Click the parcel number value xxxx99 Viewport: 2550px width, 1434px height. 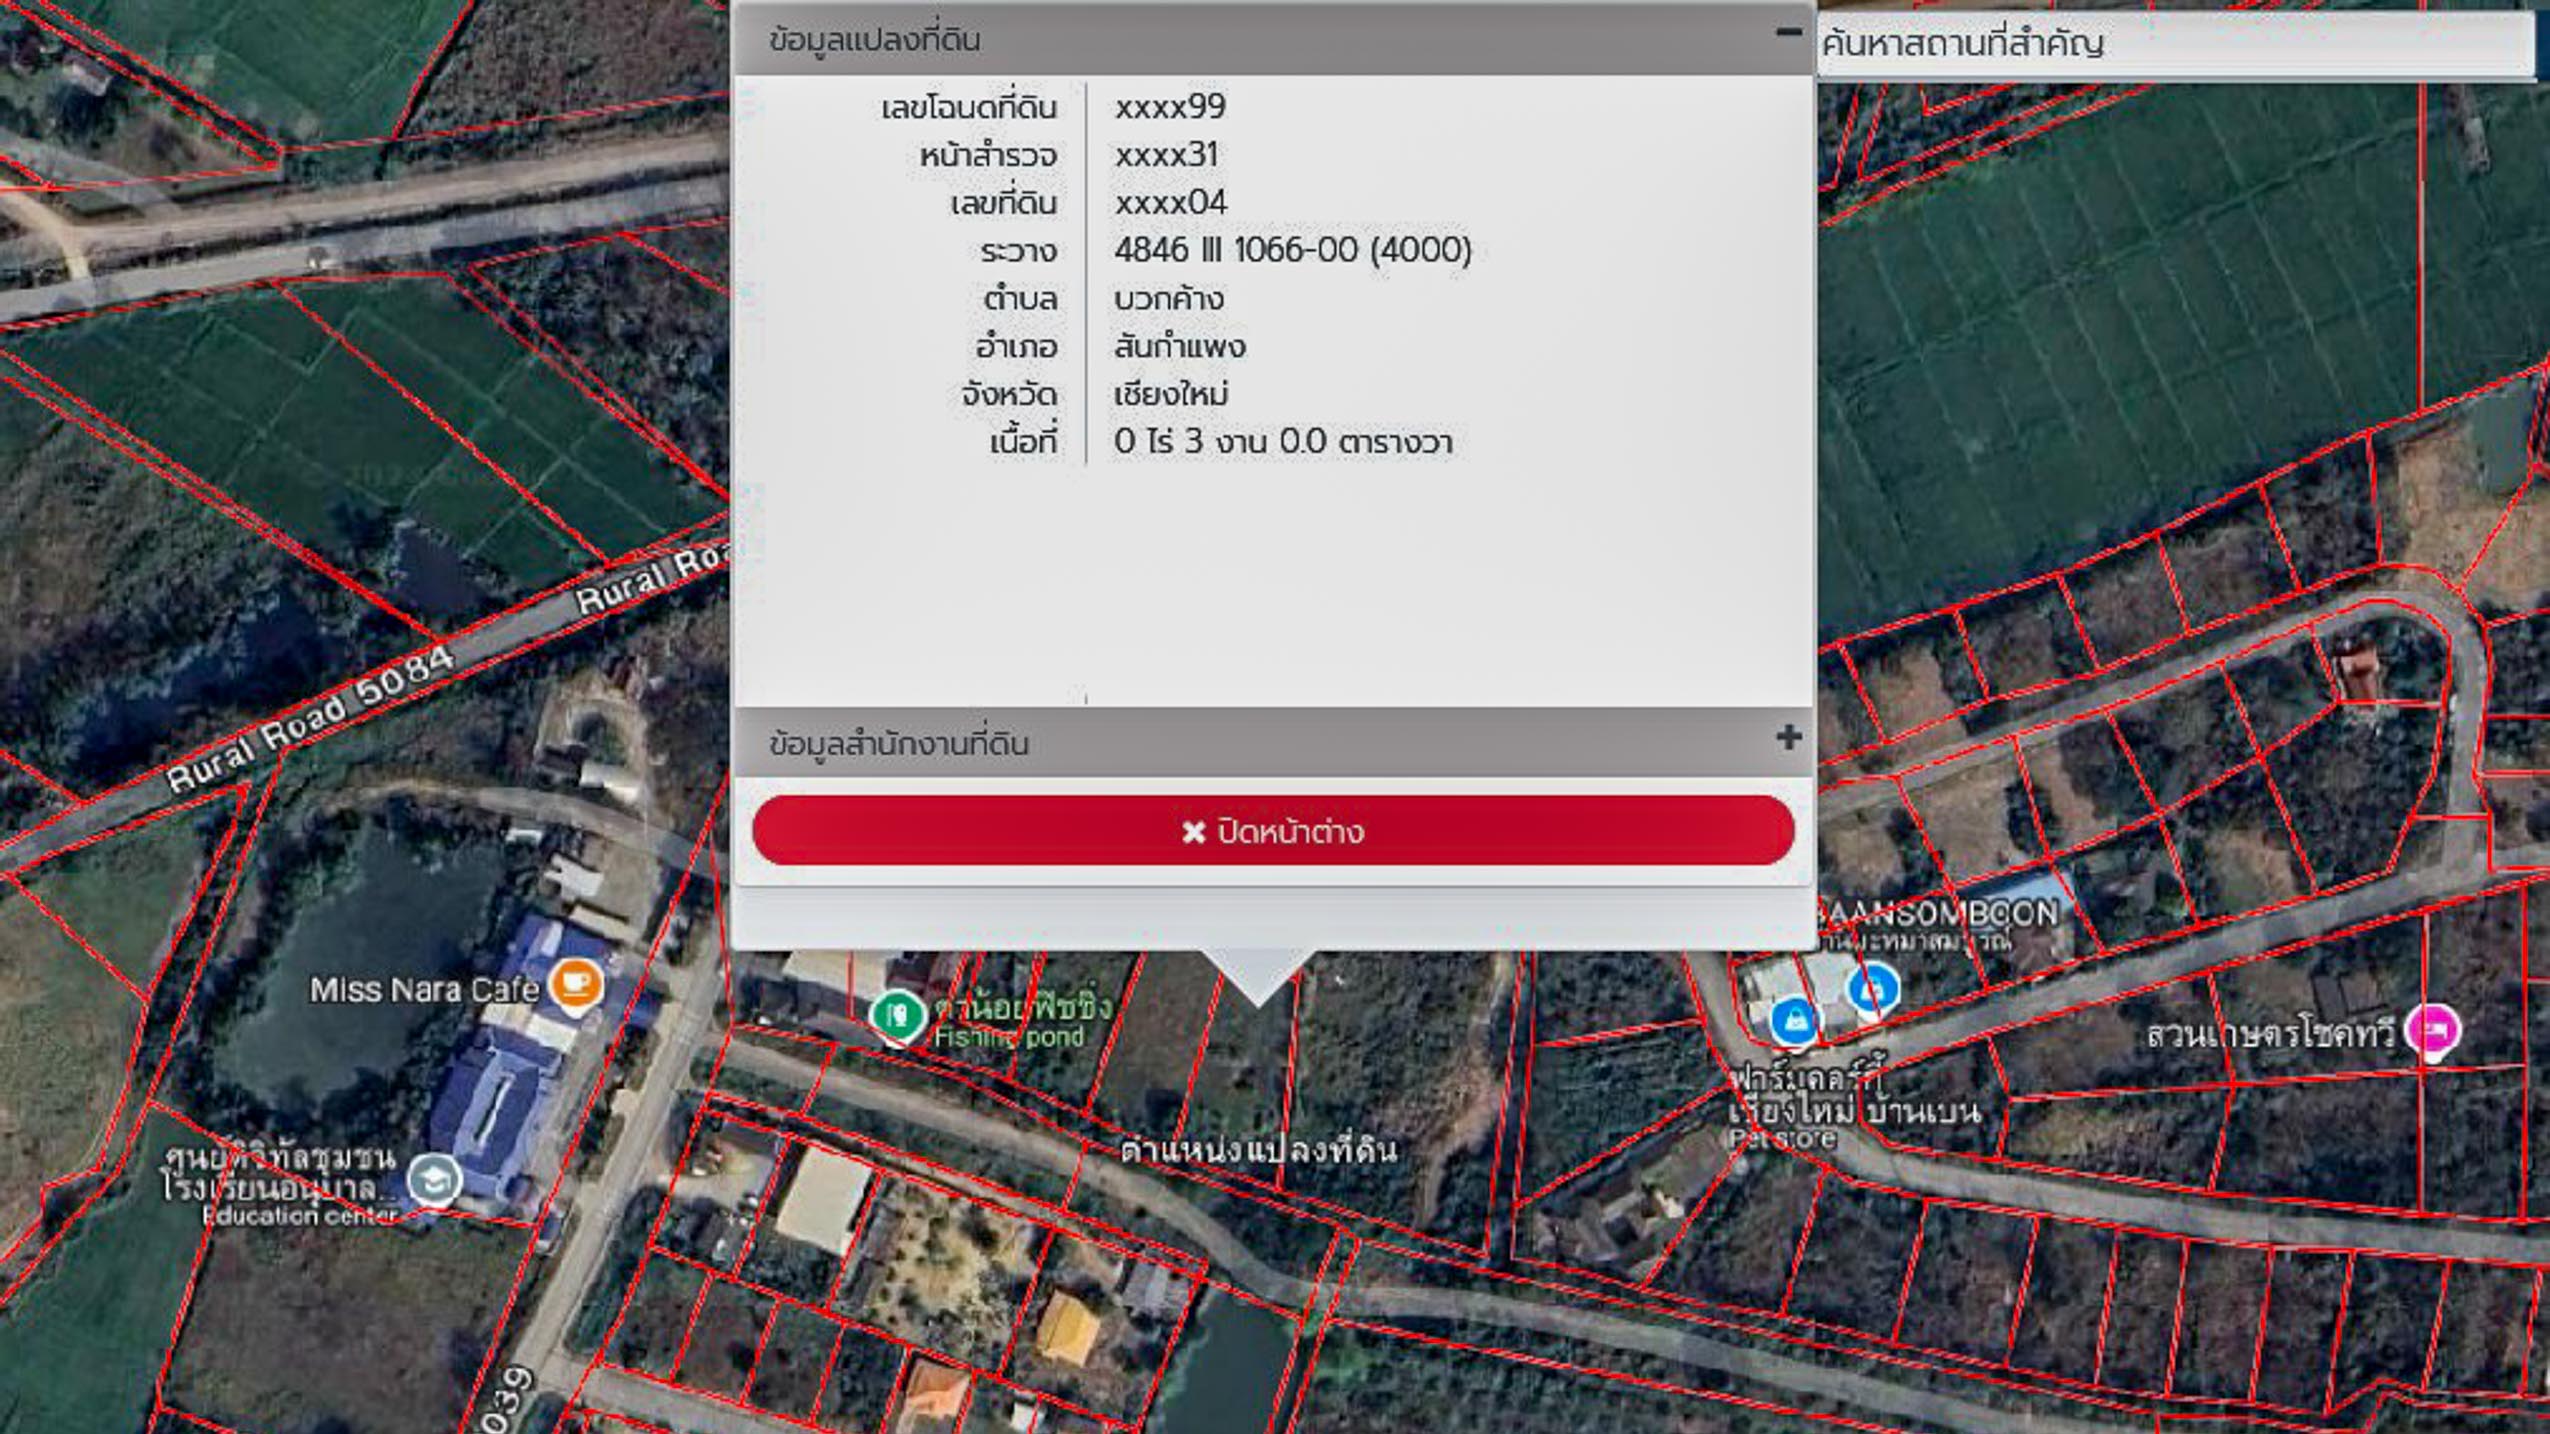[1170, 107]
